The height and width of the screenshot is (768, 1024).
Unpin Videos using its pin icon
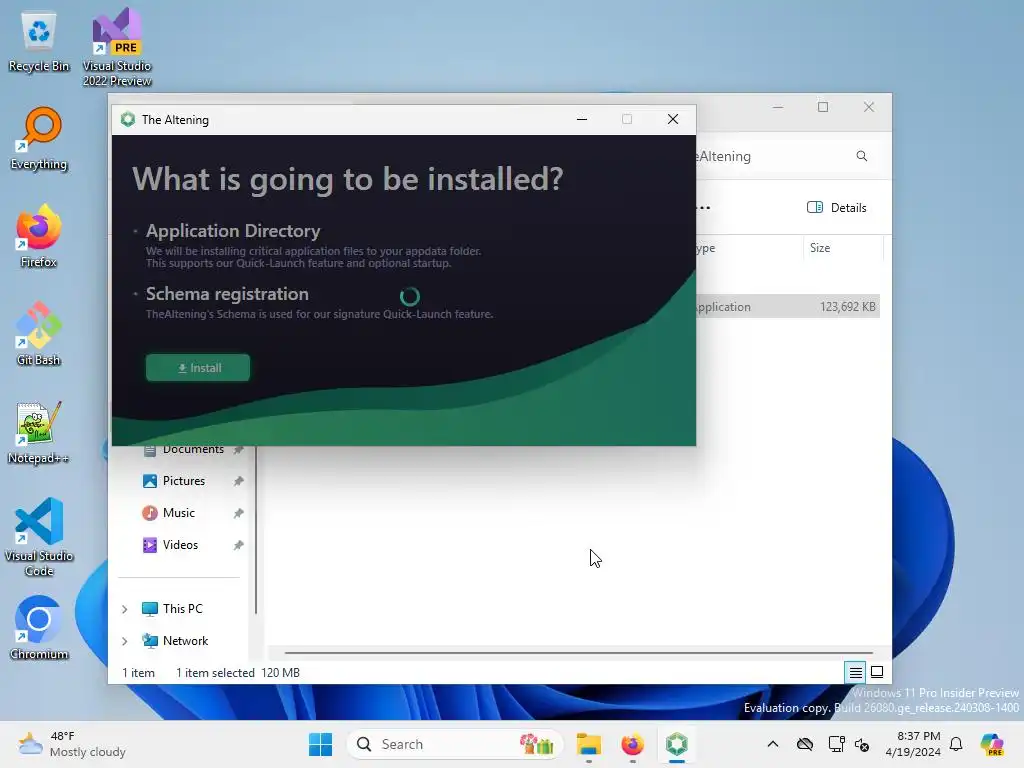tap(238, 545)
